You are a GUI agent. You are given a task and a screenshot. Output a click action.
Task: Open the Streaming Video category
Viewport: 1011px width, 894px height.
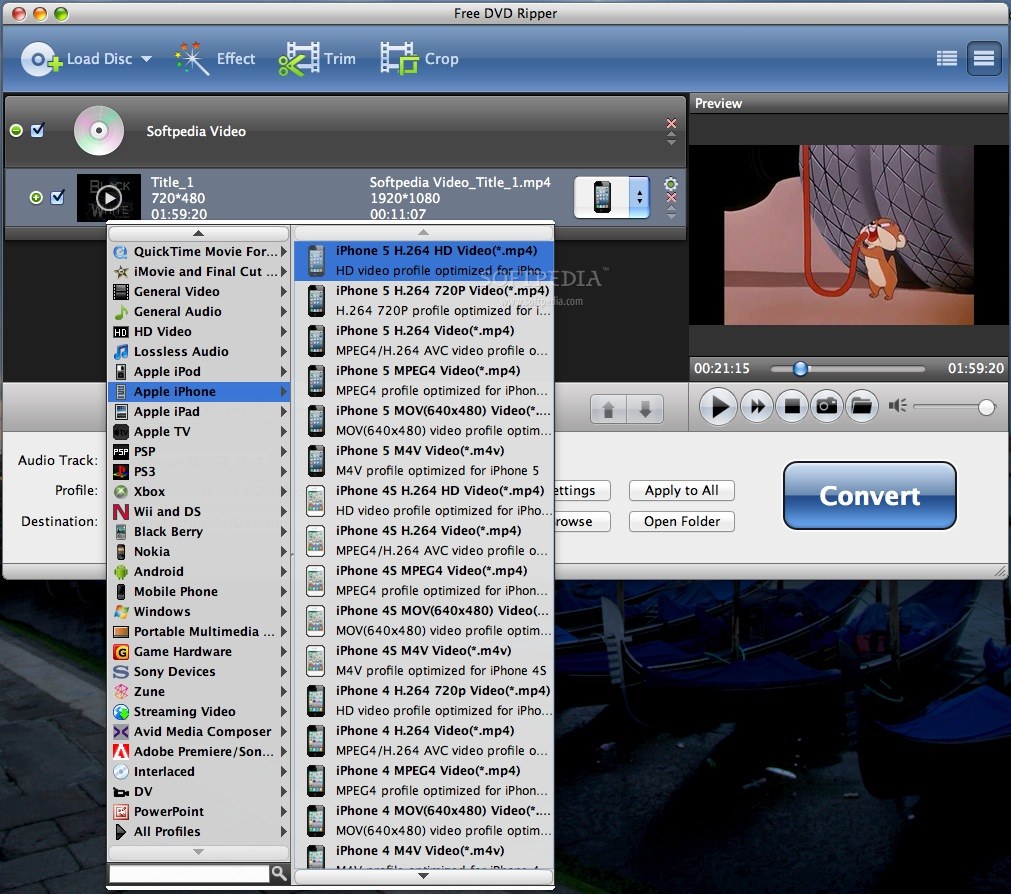(x=199, y=711)
